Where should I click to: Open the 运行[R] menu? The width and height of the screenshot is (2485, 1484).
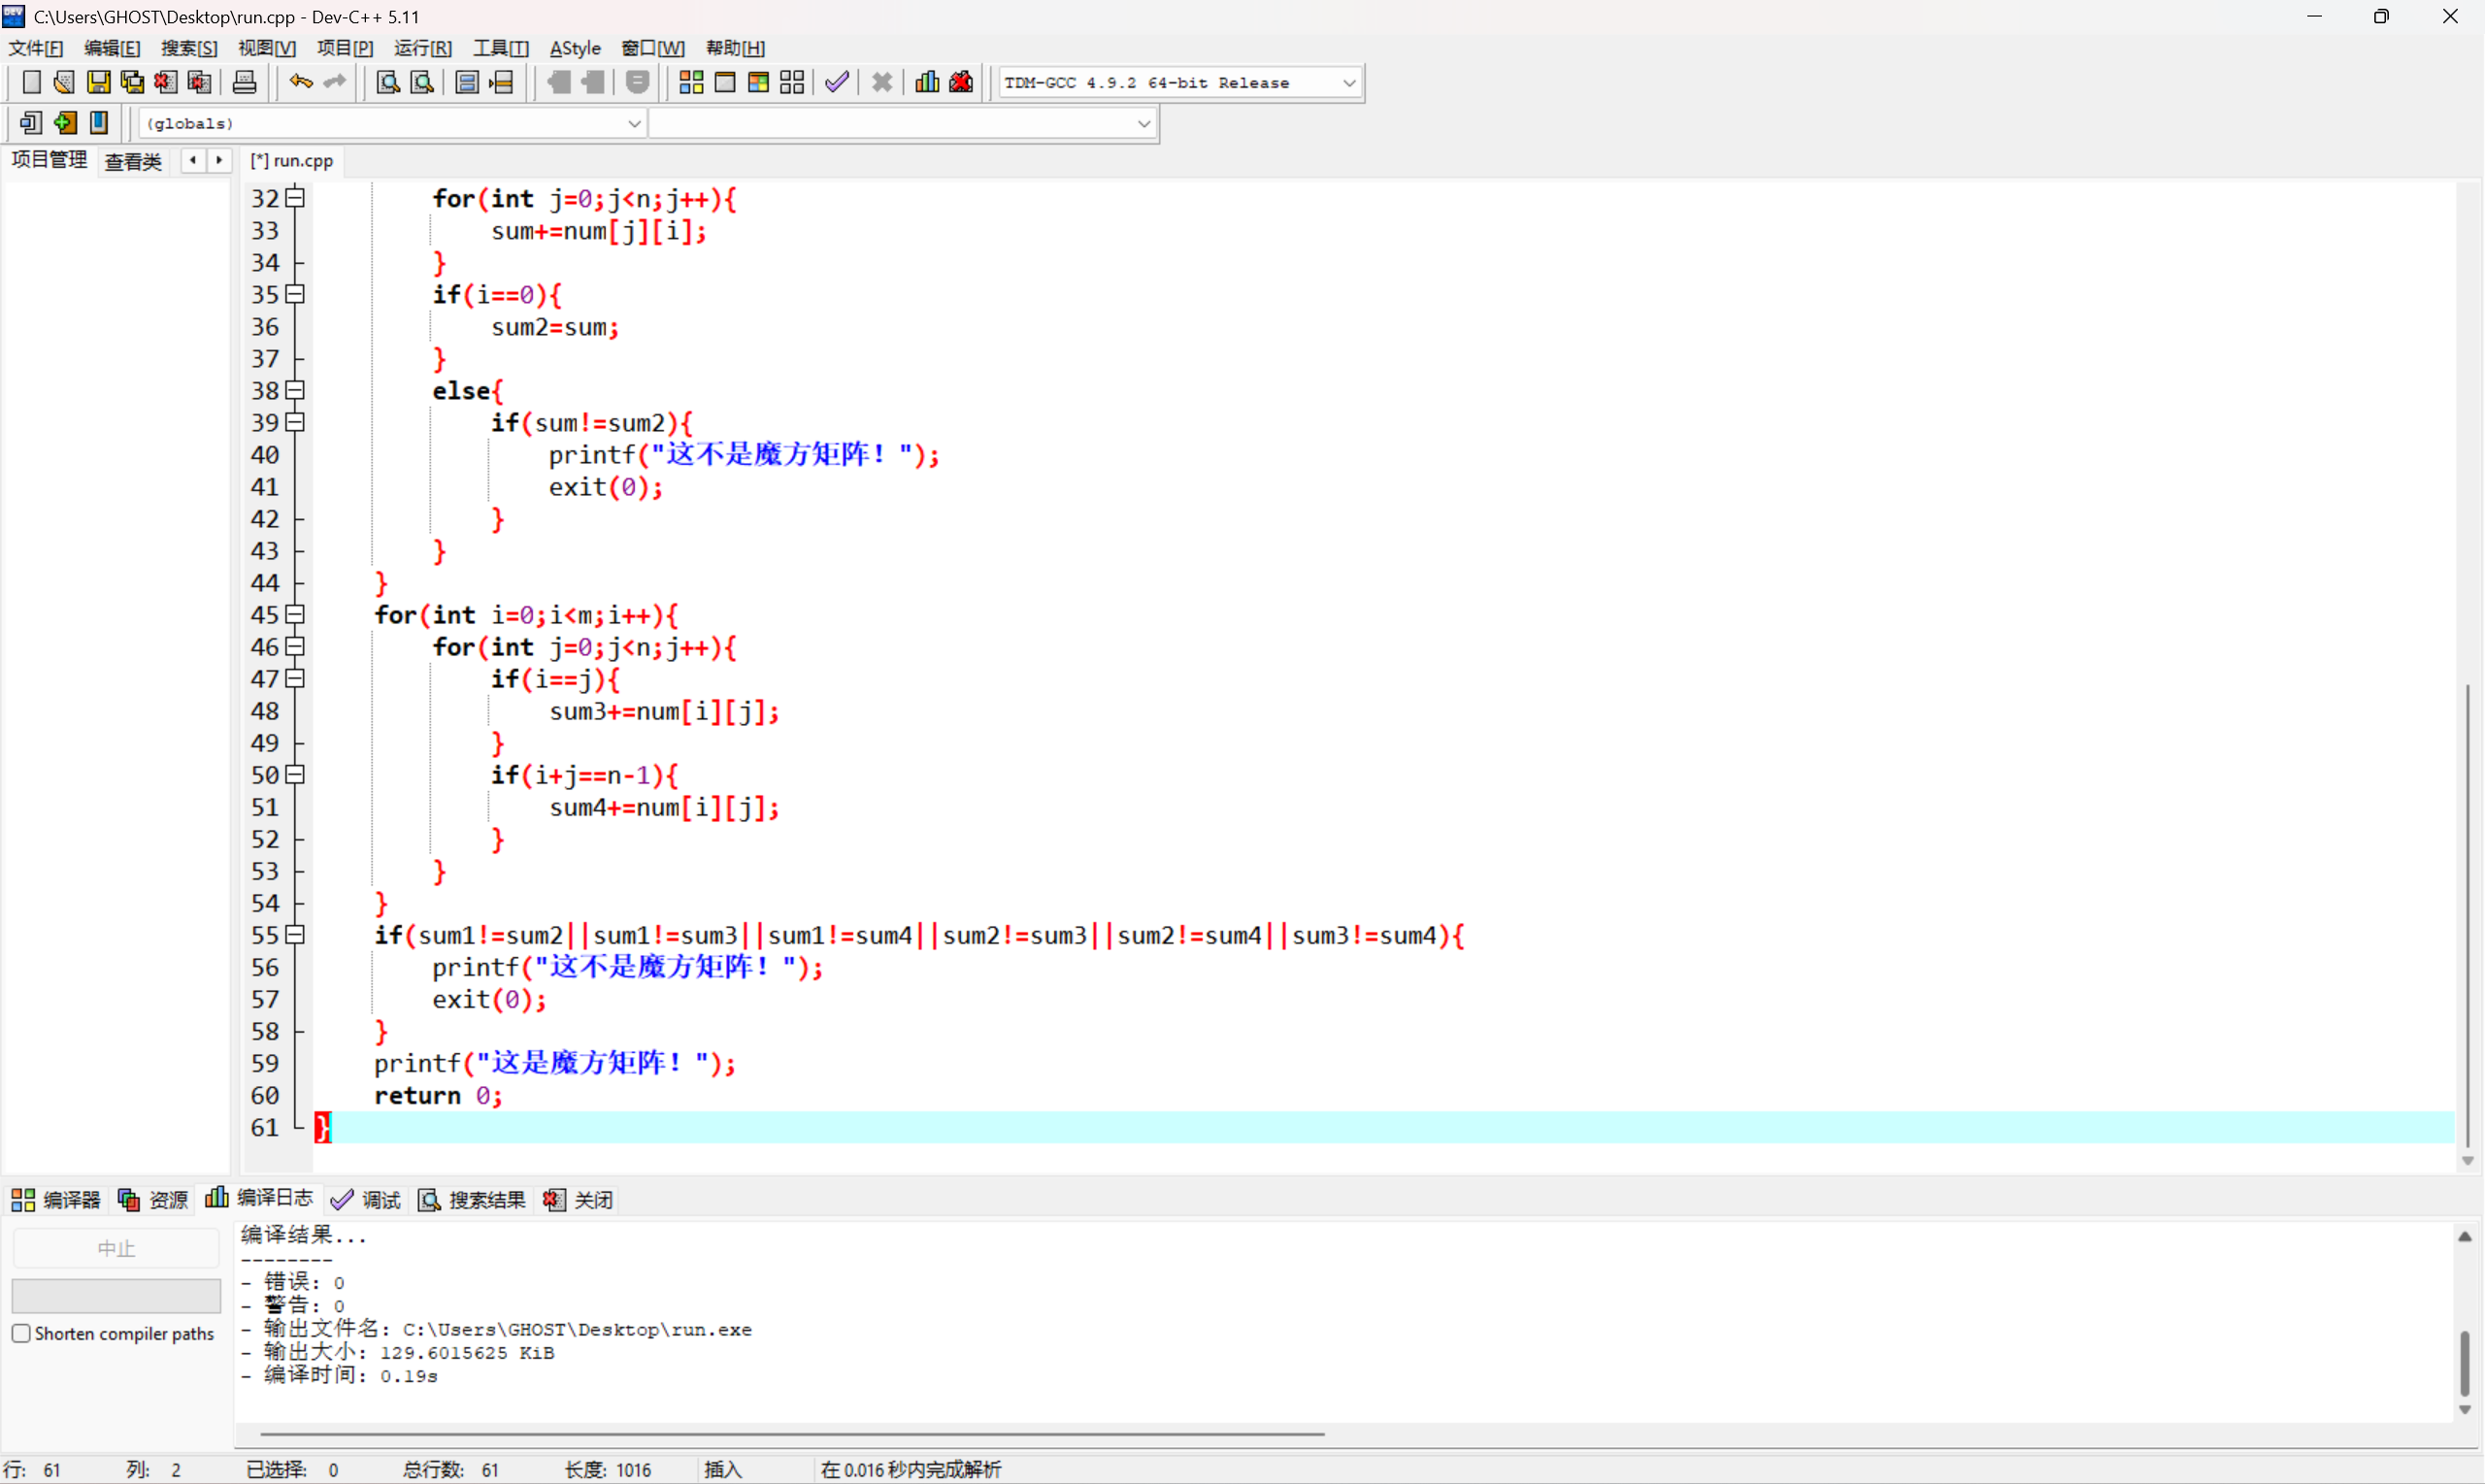[422, 48]
